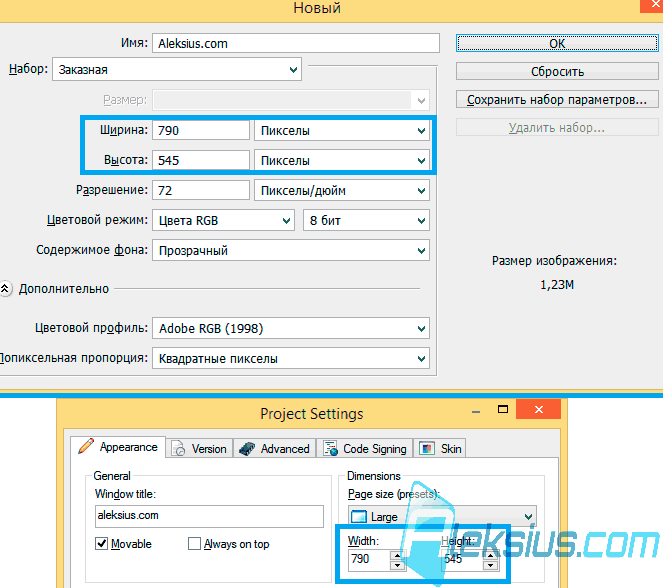This screenshot has width=663, height=588.
Task: Click Сохранить набор параметров button
Action: click(557, 100)
